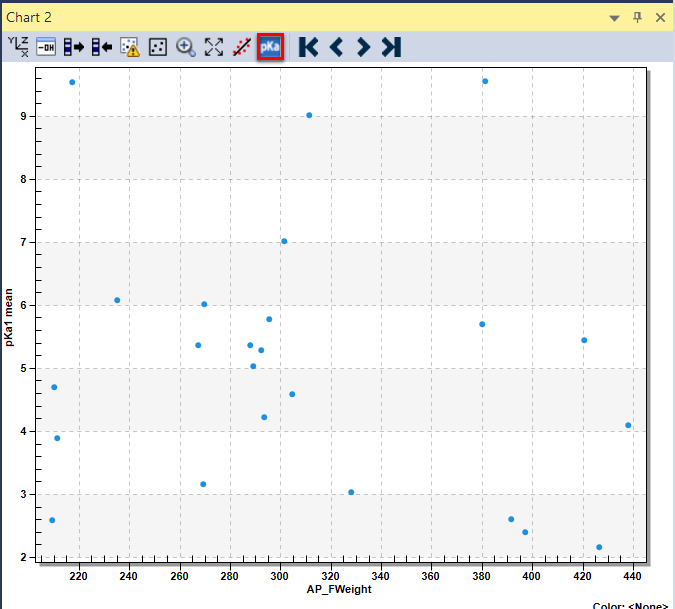Pin the Chart 2 panel

[x=638, y=17]
